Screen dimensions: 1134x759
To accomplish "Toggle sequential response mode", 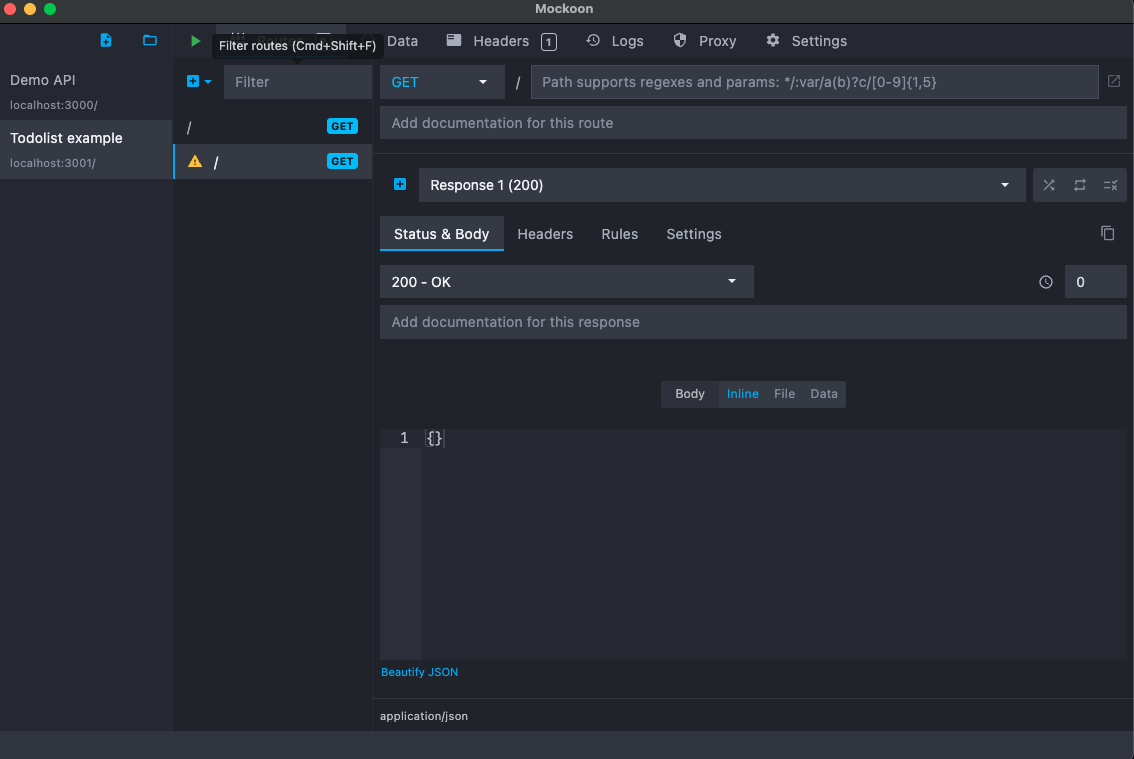I will coord(1080,185).
